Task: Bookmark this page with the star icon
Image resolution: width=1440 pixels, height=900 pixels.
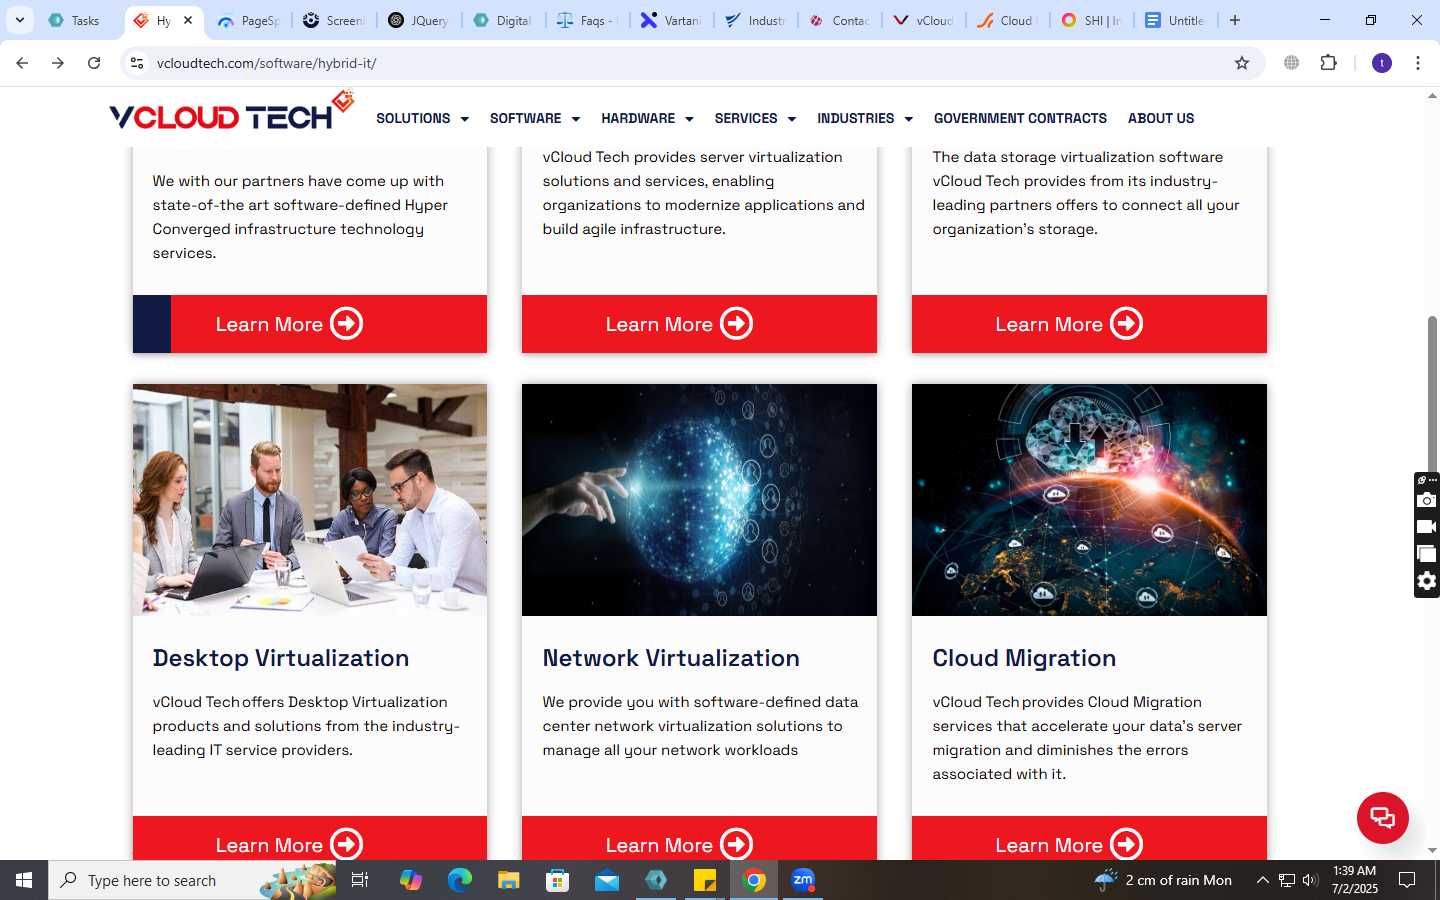Action: (1242, 63)
